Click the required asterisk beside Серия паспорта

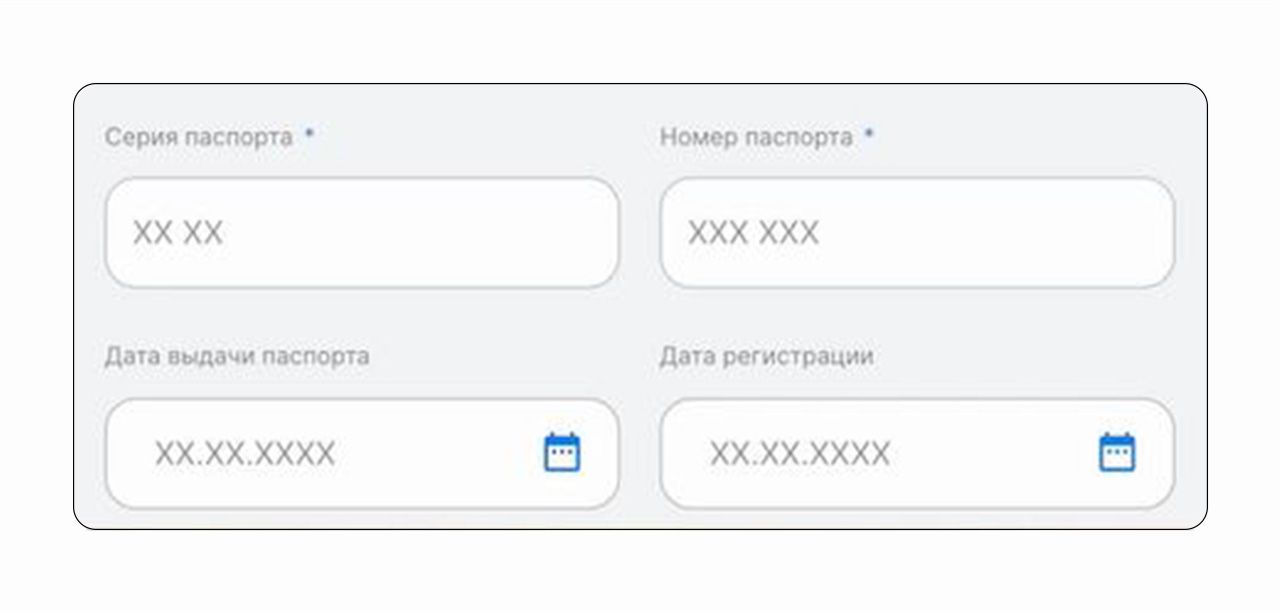309,134
